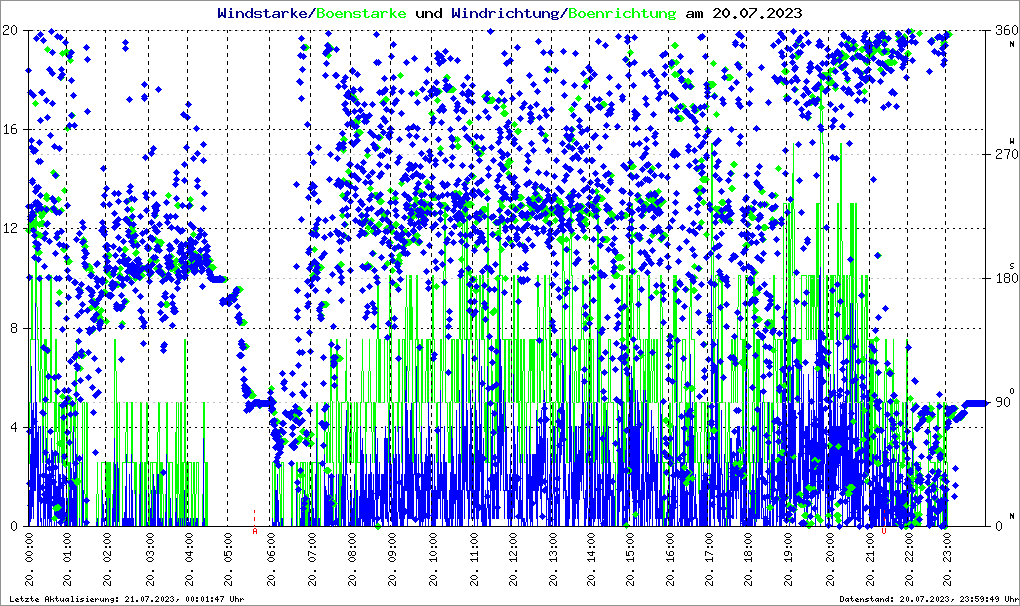Click the wind-strength scale label '20'
Screen dimensions: 1020x606
[x=10, y=30]
